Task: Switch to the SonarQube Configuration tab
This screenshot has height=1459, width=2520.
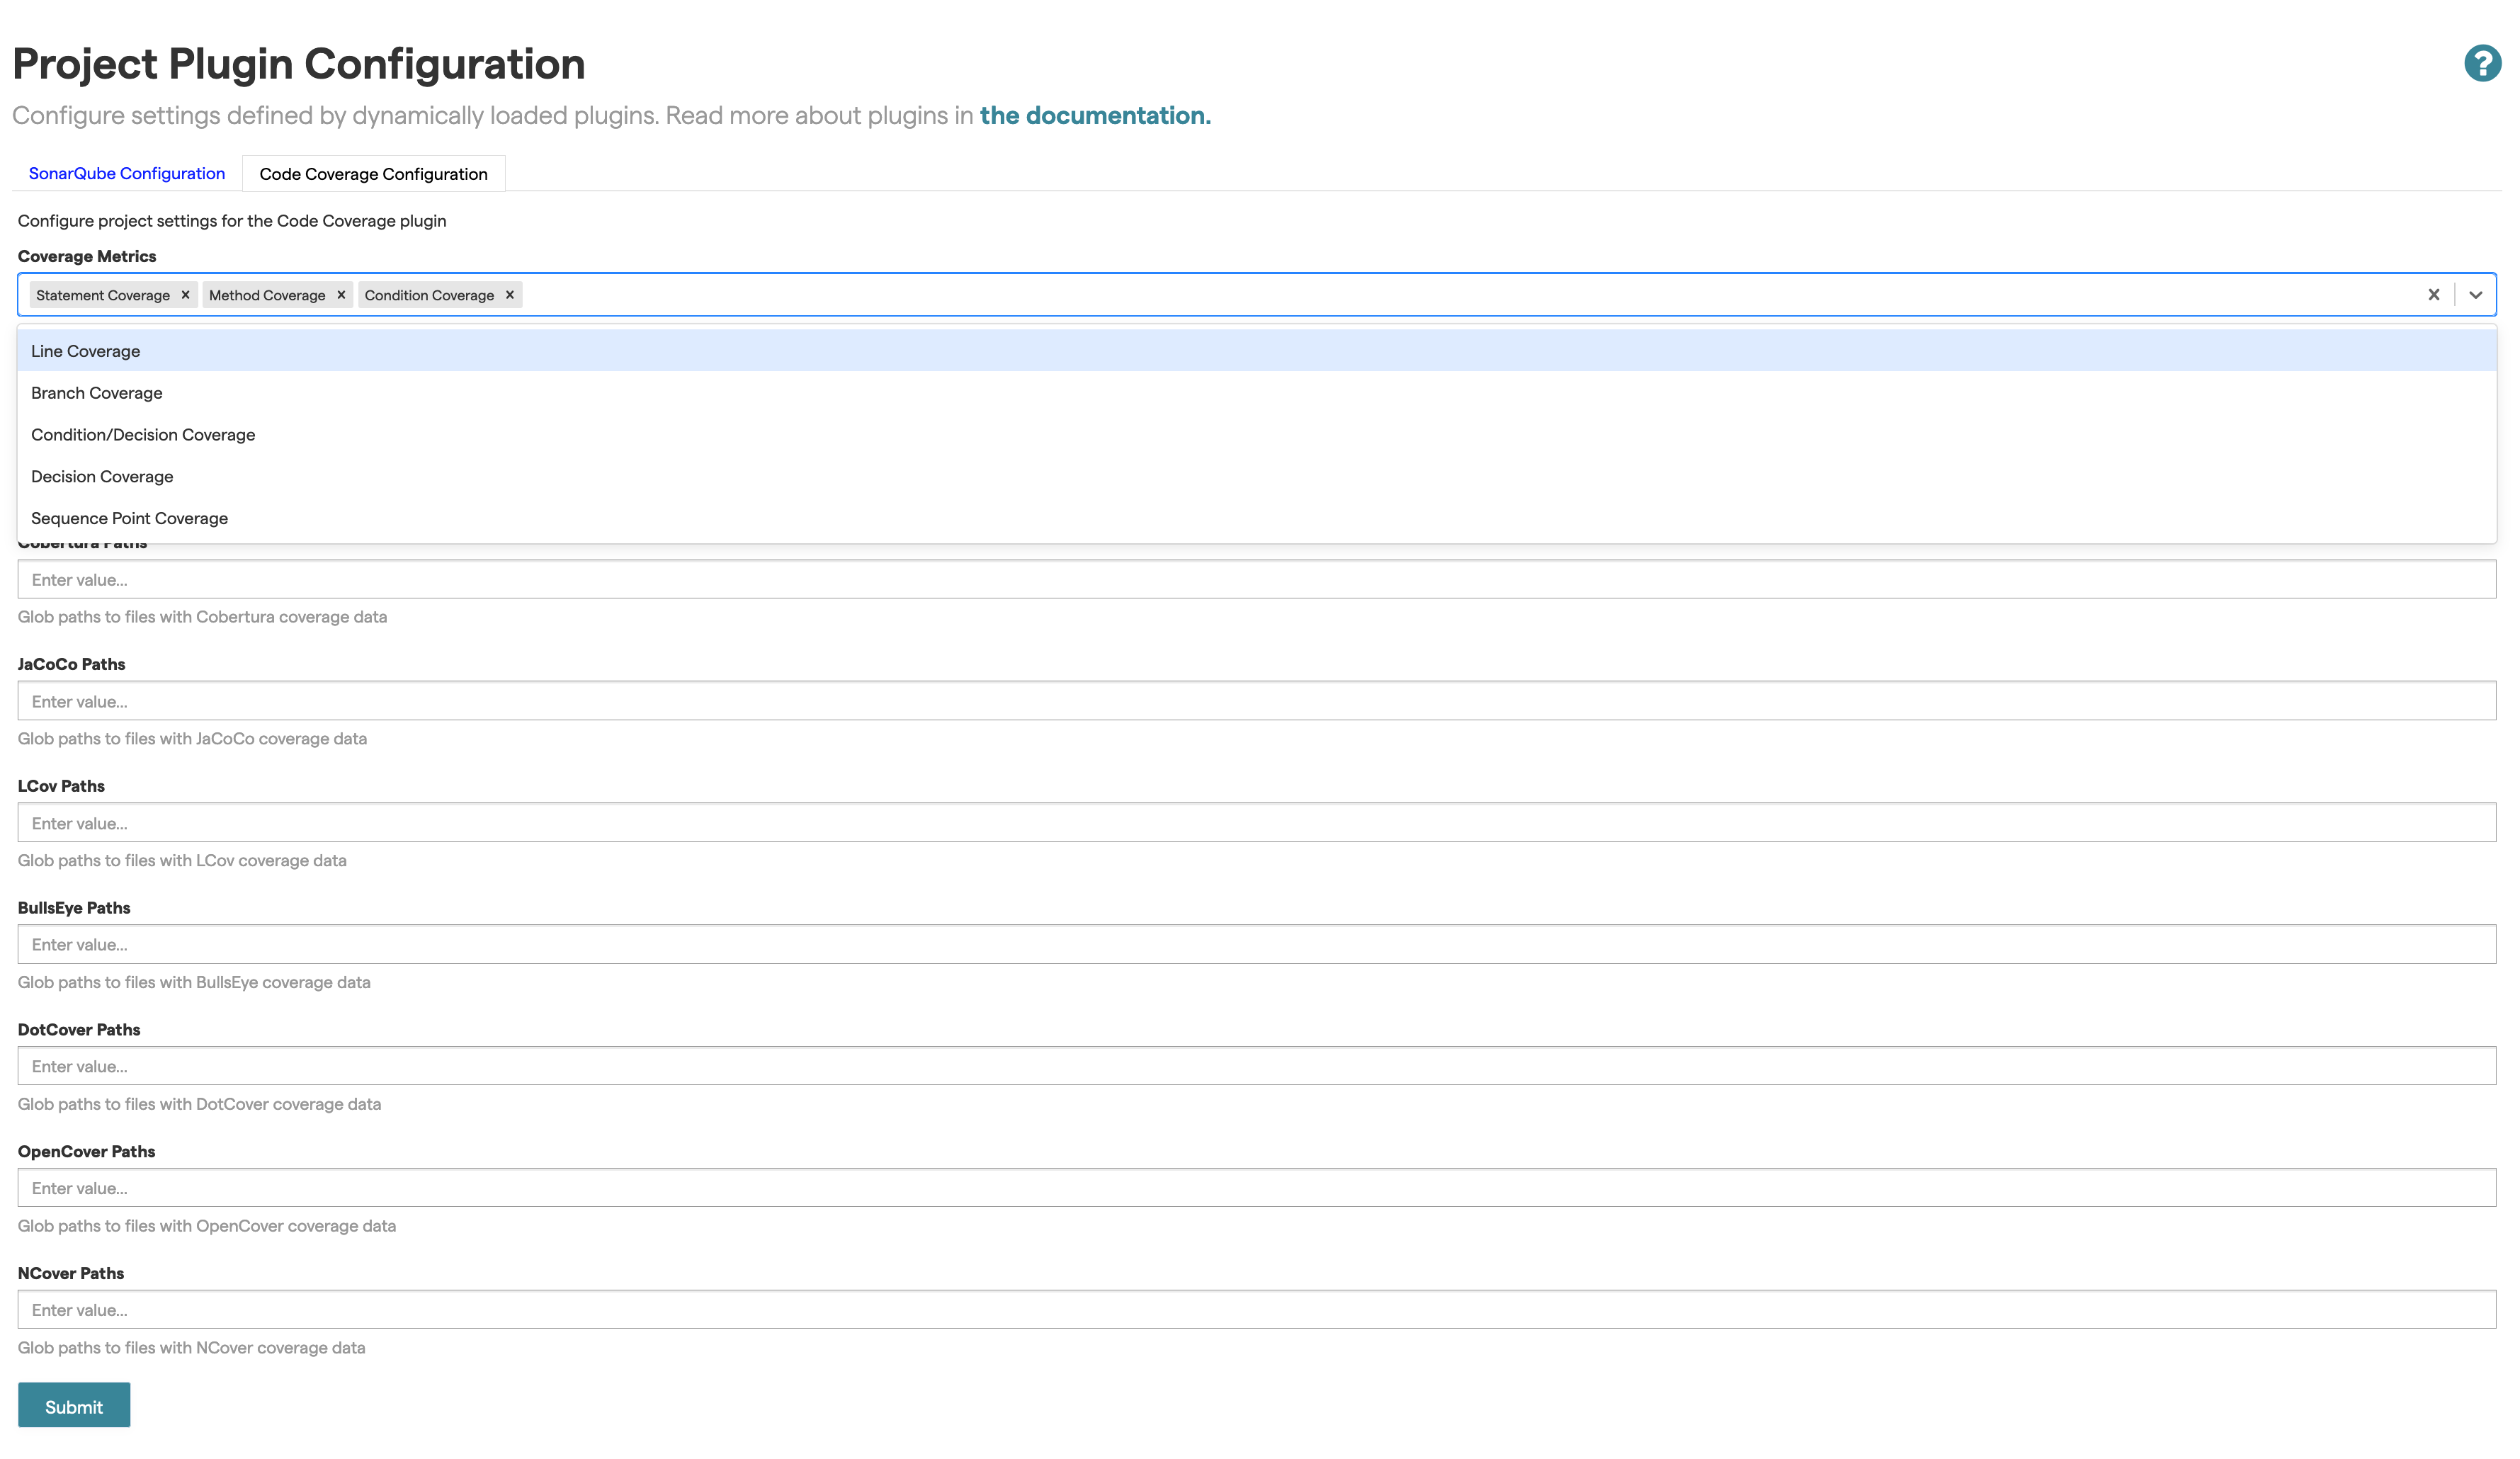Action: (x=127, y=172)
